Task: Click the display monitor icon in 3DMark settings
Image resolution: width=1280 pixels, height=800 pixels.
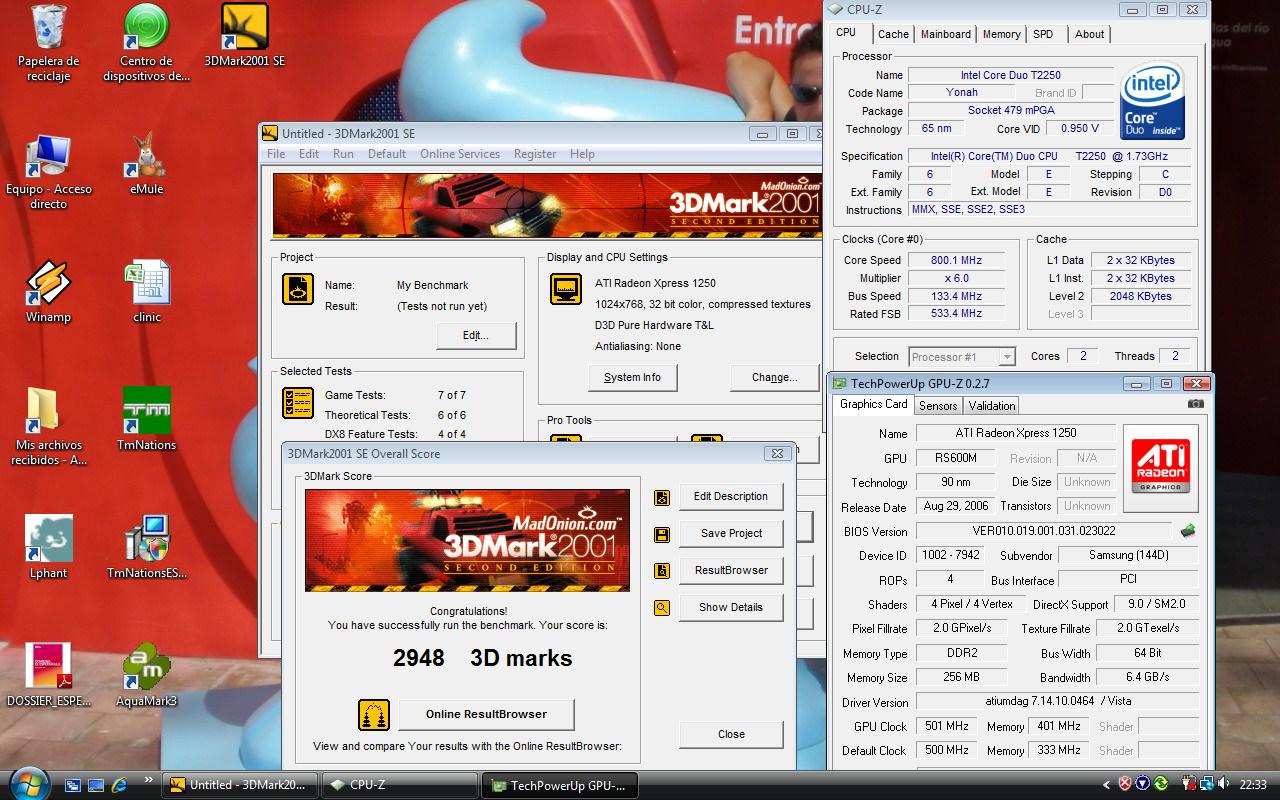Action: (566, 289)
